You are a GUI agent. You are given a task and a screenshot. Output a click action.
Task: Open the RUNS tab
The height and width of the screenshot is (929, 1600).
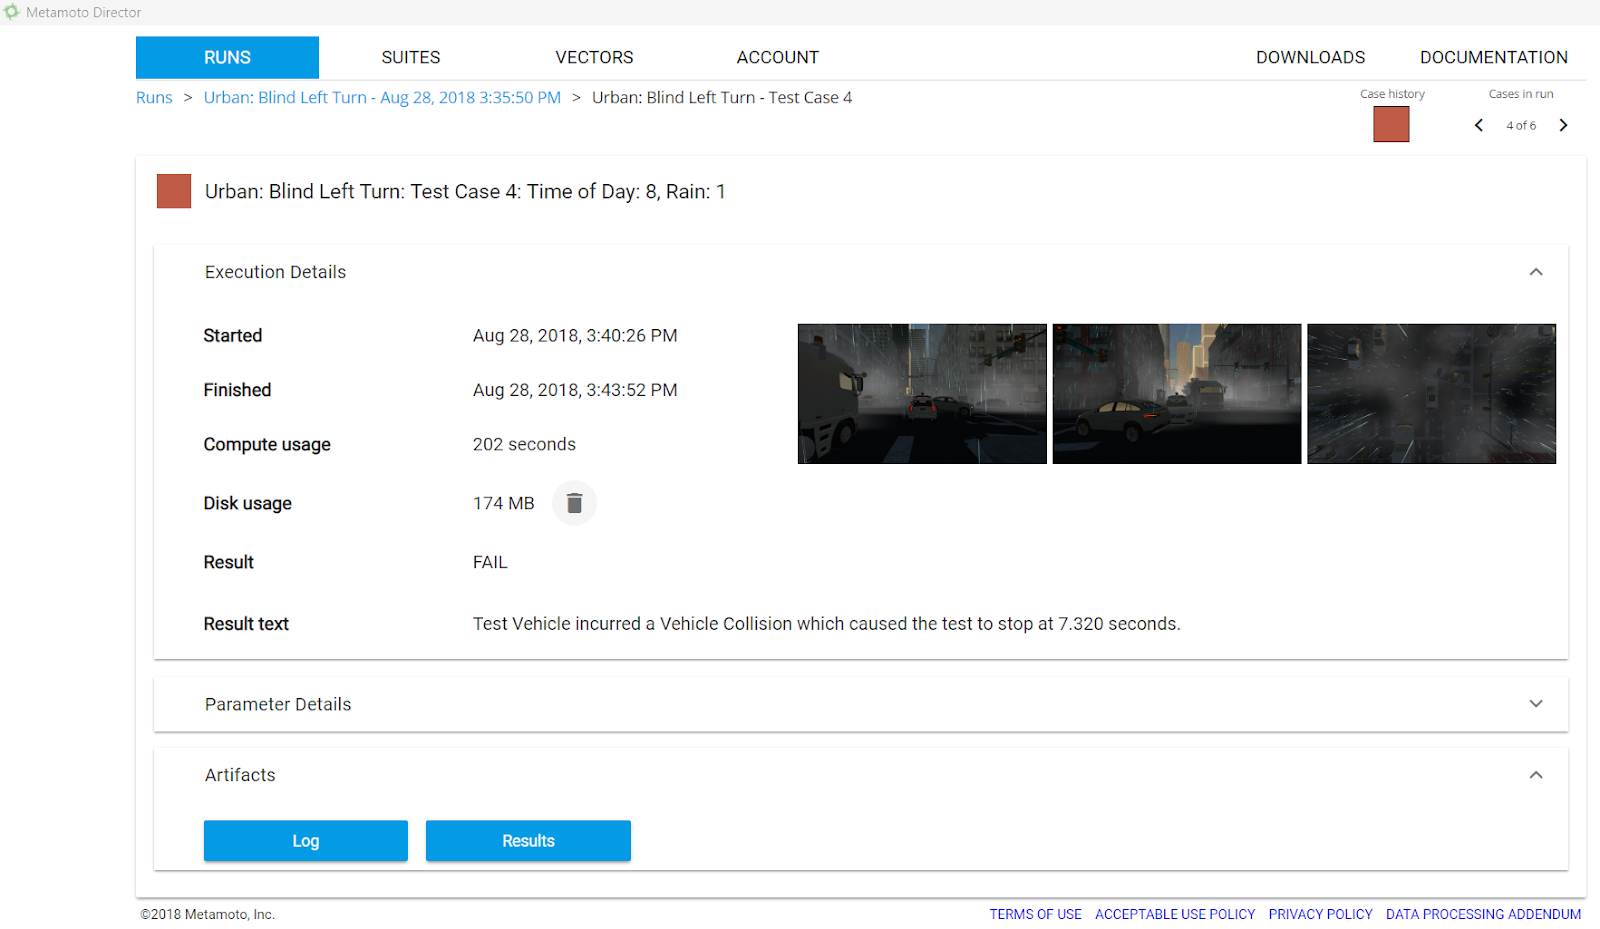tap(227, 58)
